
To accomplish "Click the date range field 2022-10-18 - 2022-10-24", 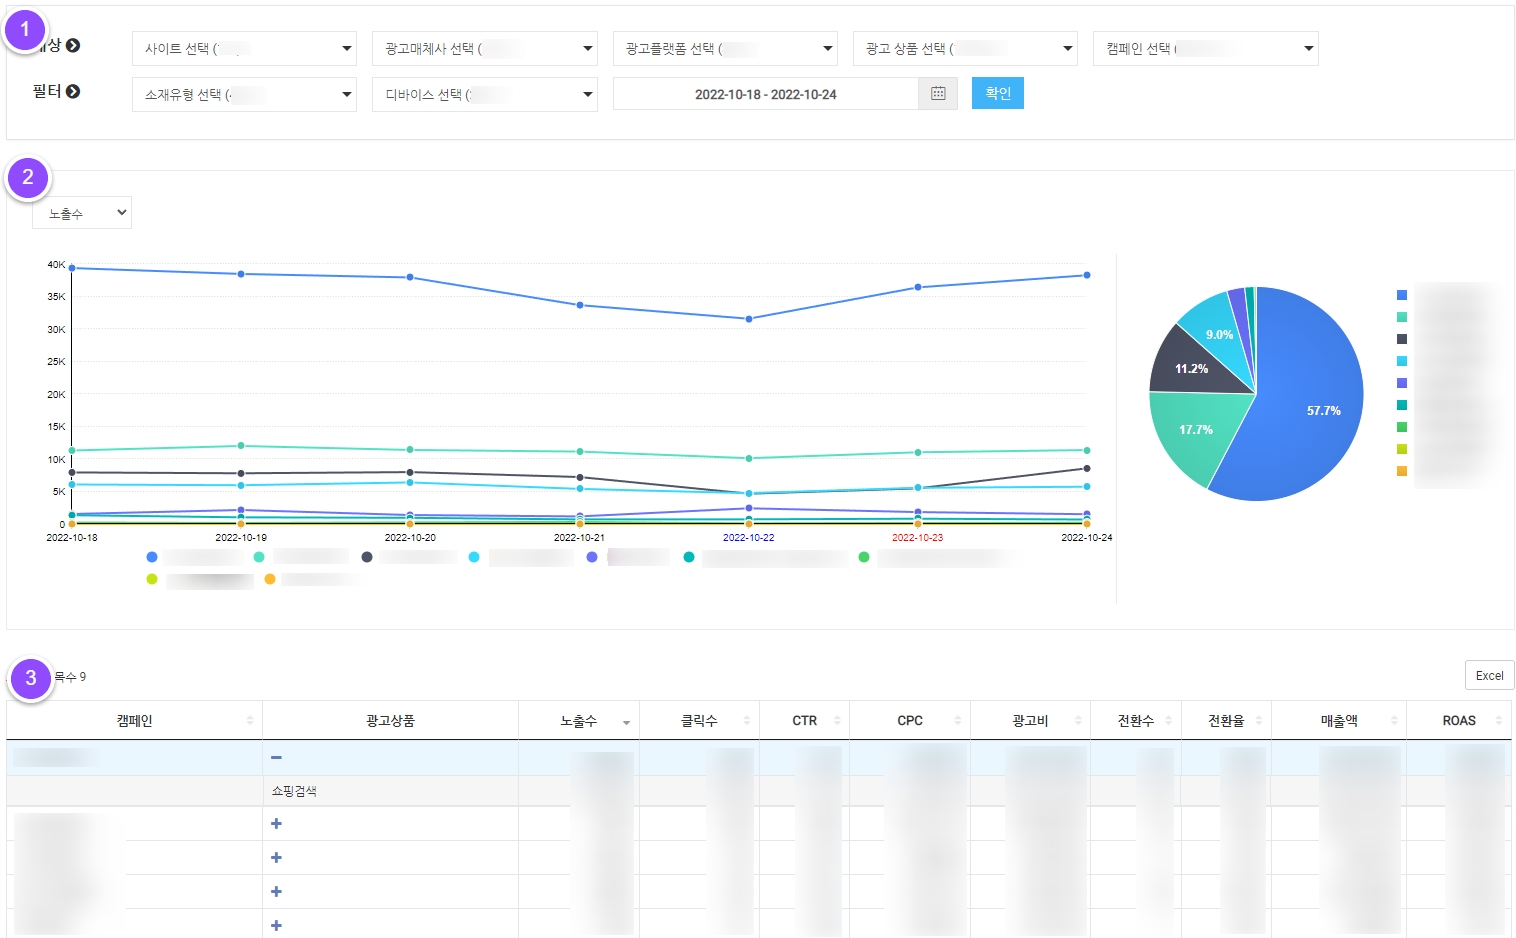I will point(765,94).
